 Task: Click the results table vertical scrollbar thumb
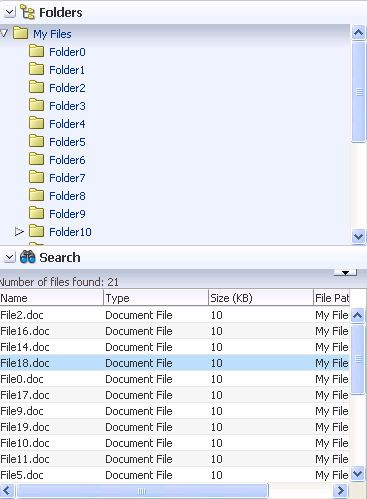coord(358,359)
